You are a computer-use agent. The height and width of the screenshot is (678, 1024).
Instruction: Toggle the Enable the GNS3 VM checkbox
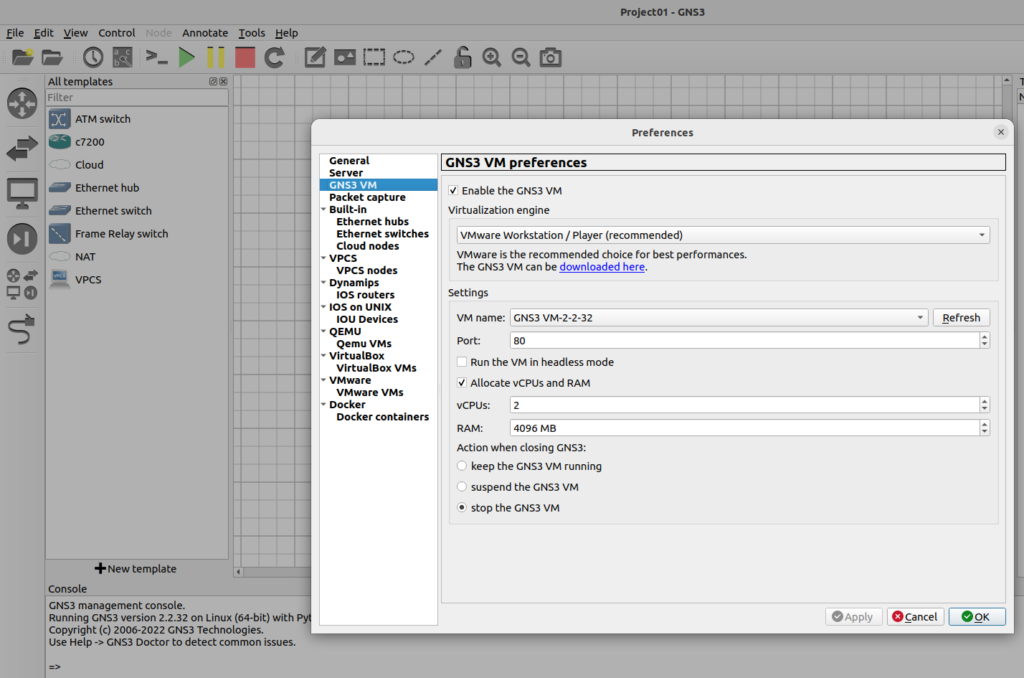(454, 190)
